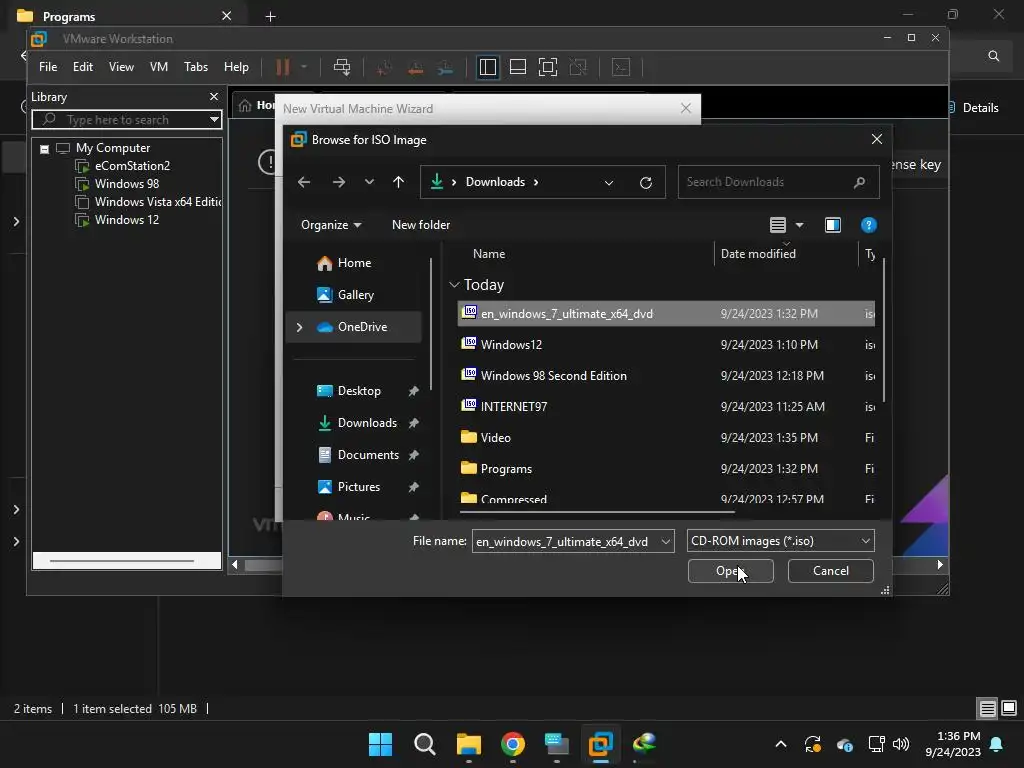Click the Send Ctrl+Alt+Del toolbar icon

pyautogui.click(x=342, y=67)
